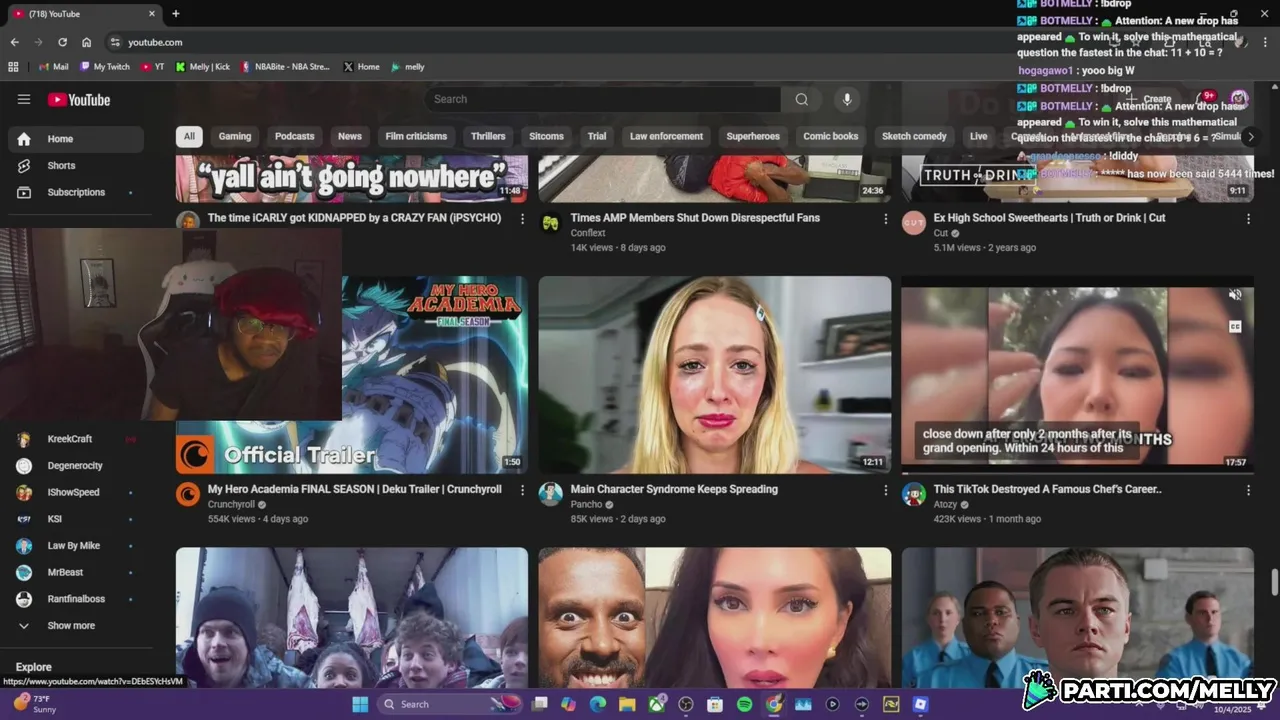Select the News category chip
Viewport: 1280px width, 720px height.
tap(350, 136)
